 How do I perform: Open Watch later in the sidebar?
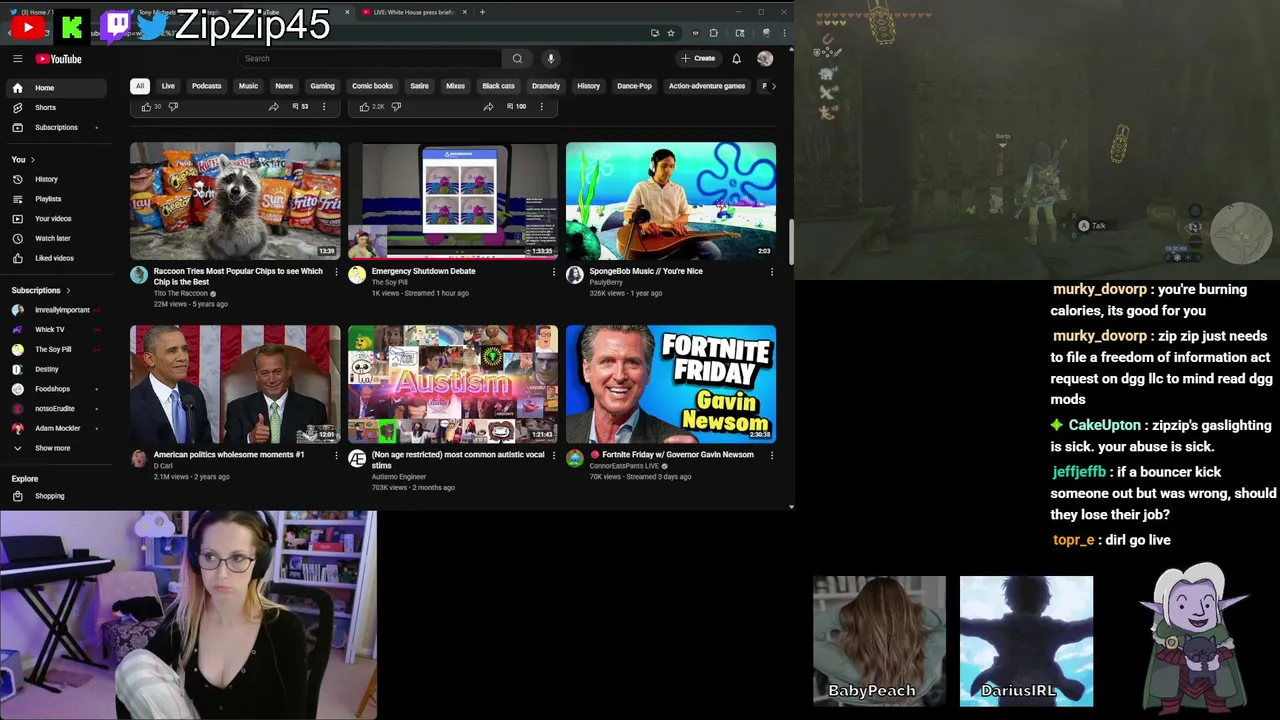point(57,239)
